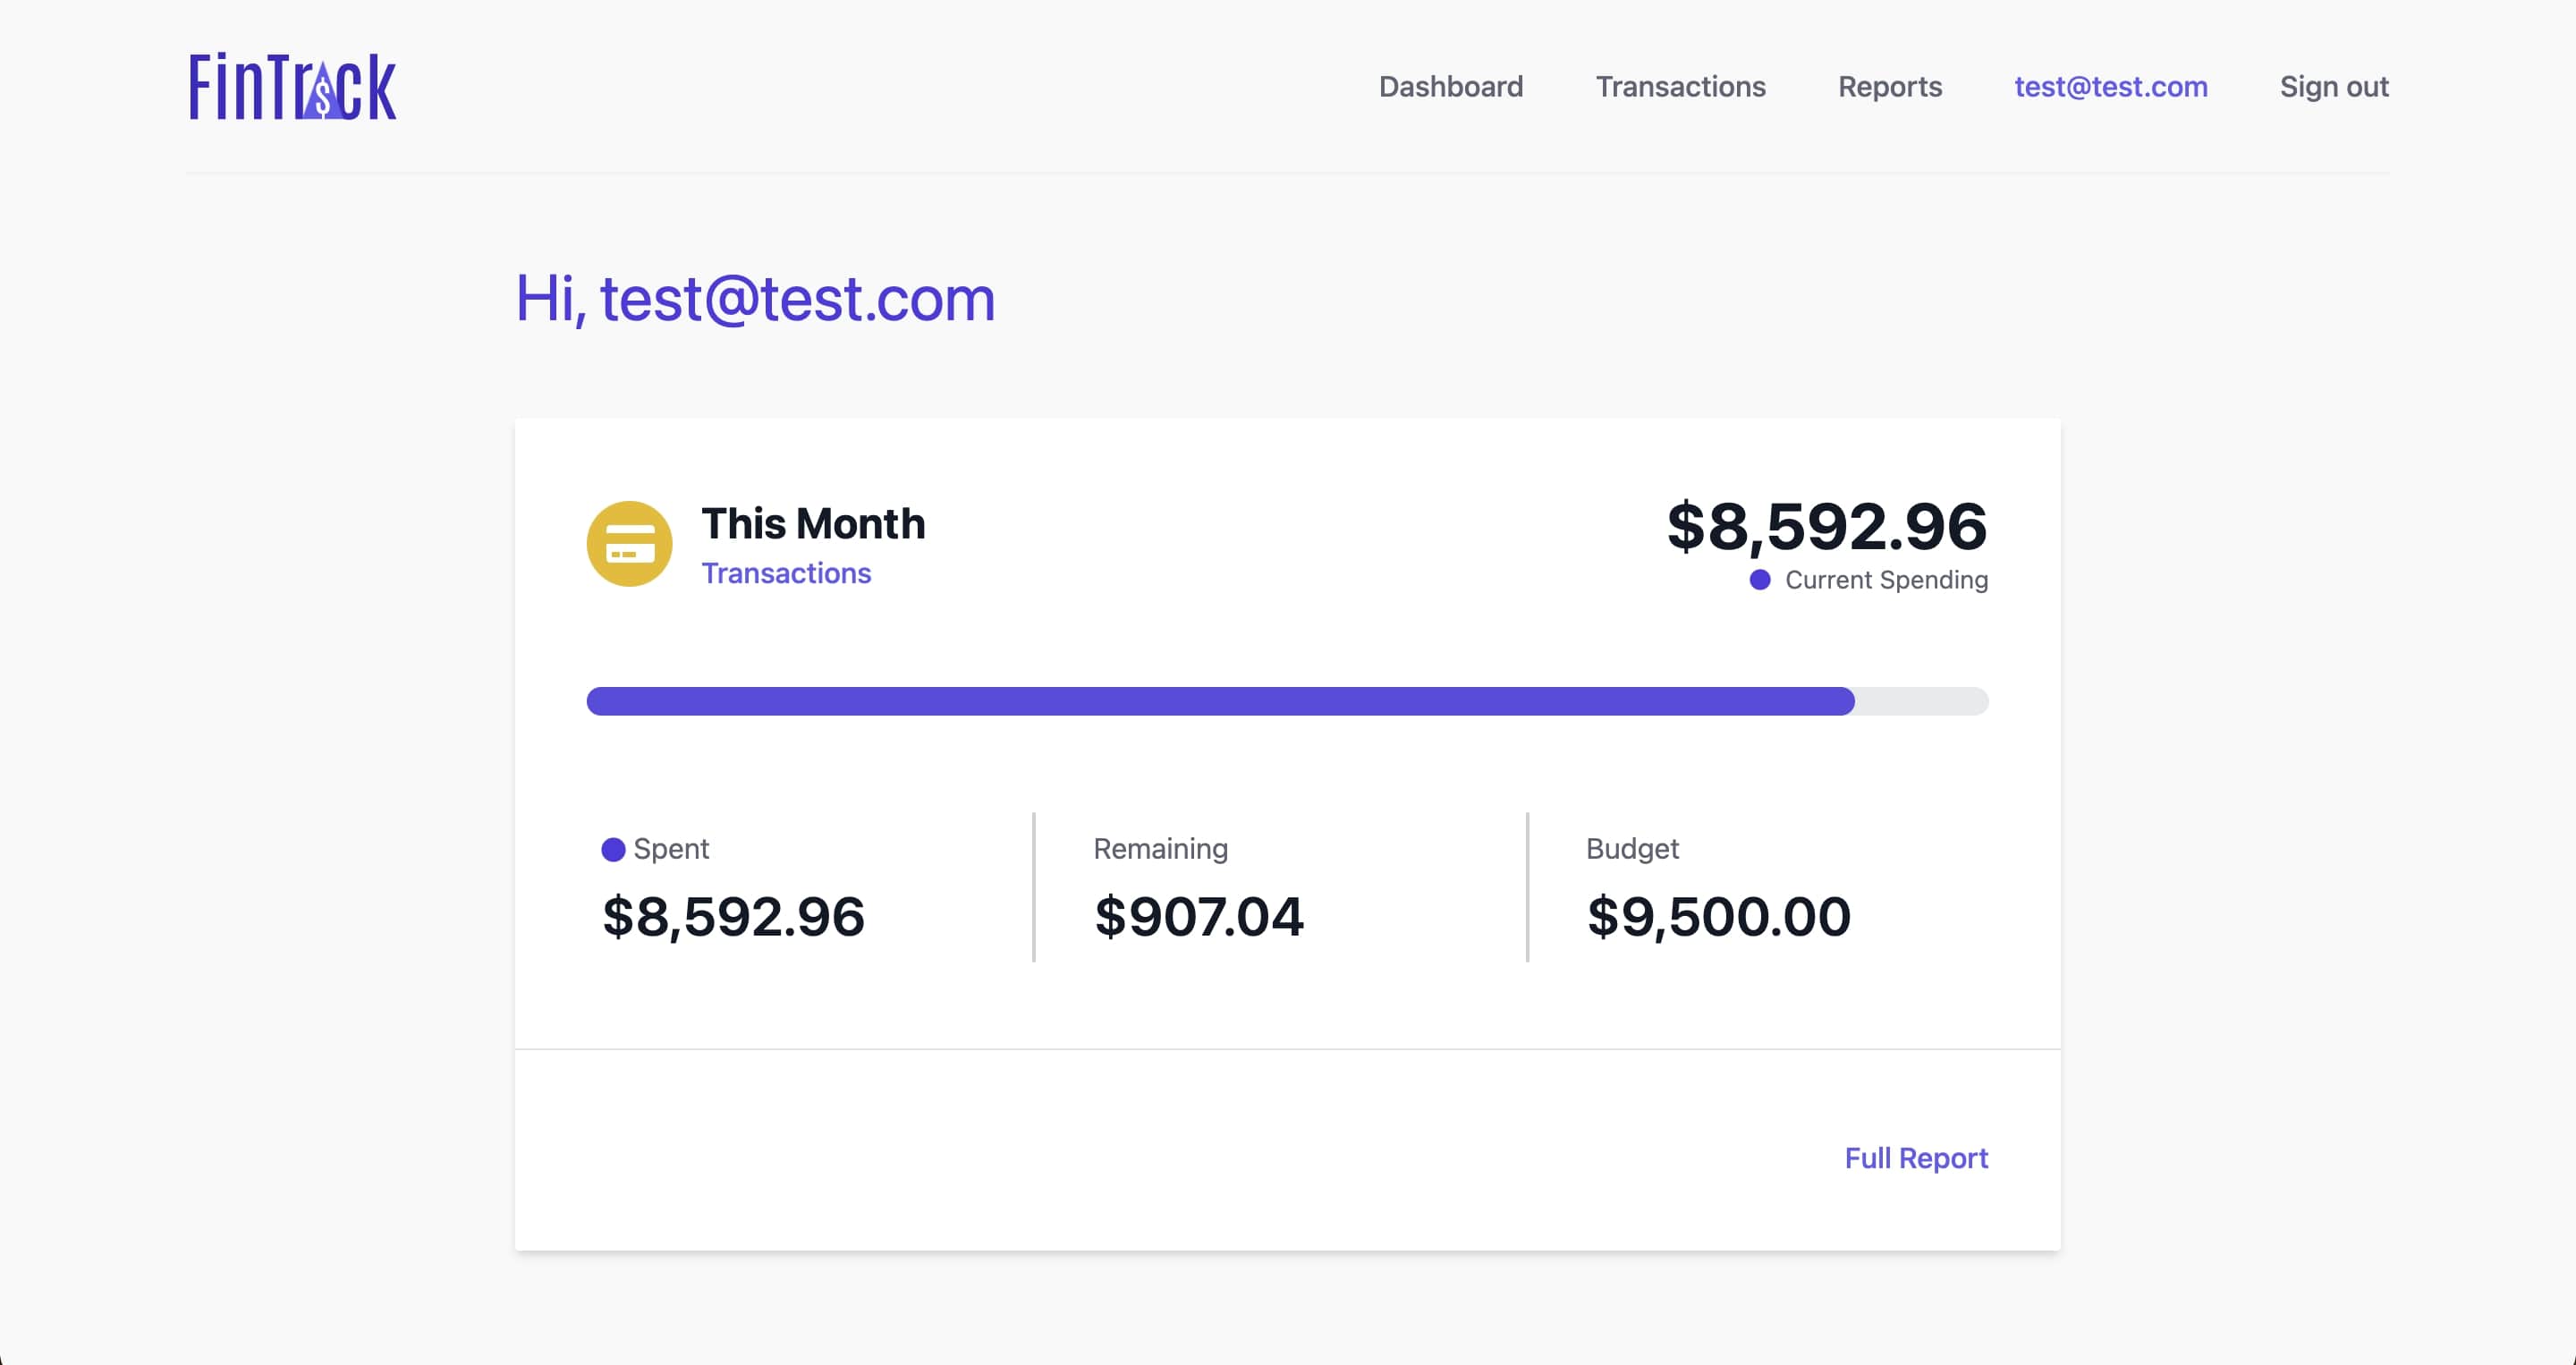Sign out of the account
This screenshot has height=1365, width=2576.
2333,87
